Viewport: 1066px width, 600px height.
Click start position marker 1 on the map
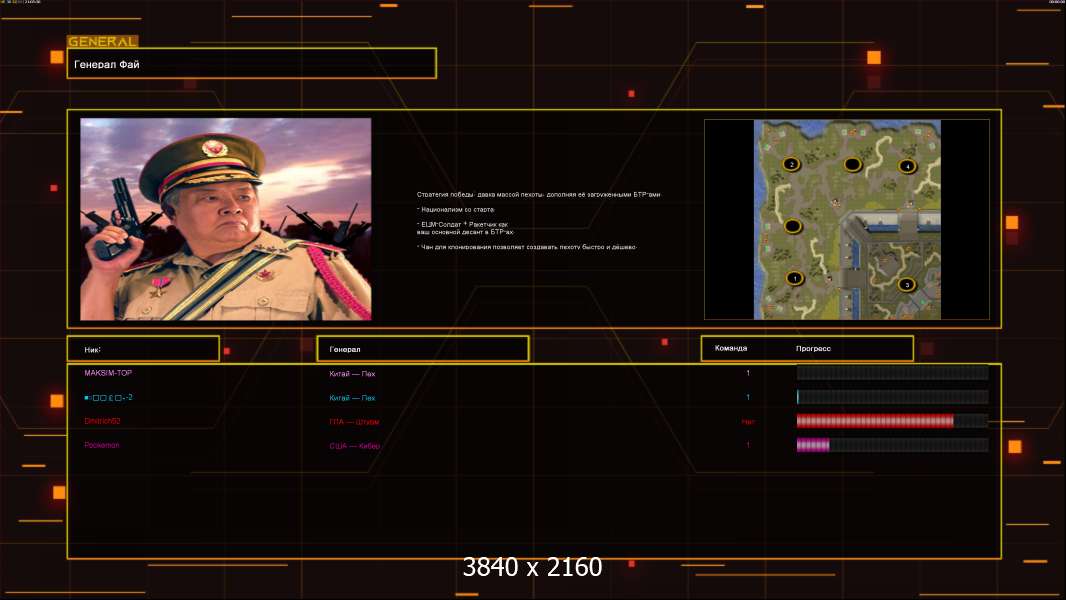(795, 278)
